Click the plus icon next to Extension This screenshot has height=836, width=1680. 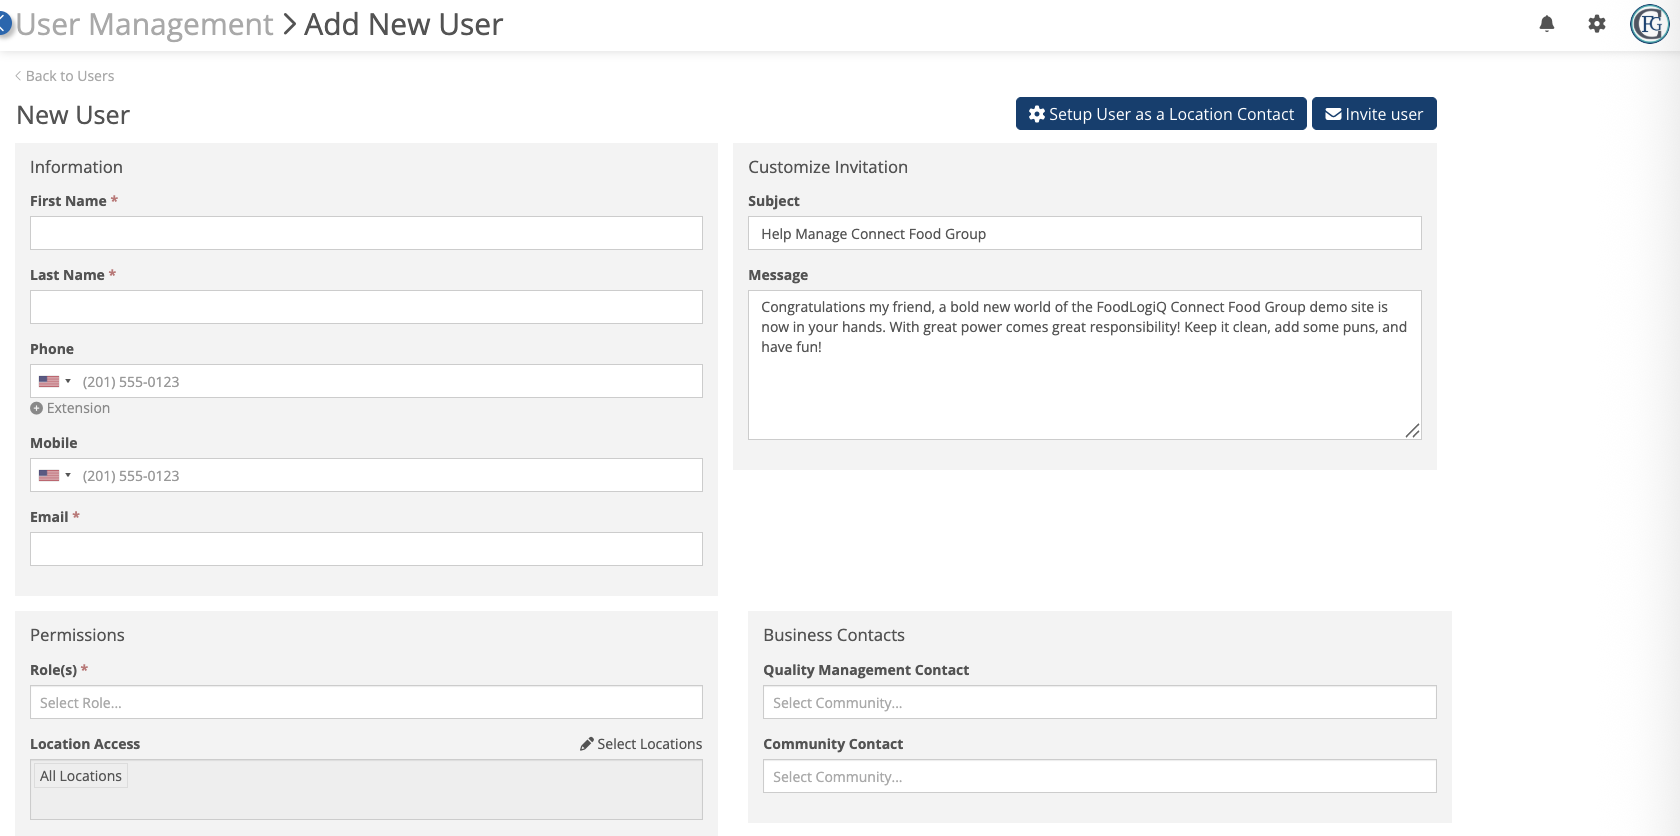pyautogui.click(x=36, y=408)
